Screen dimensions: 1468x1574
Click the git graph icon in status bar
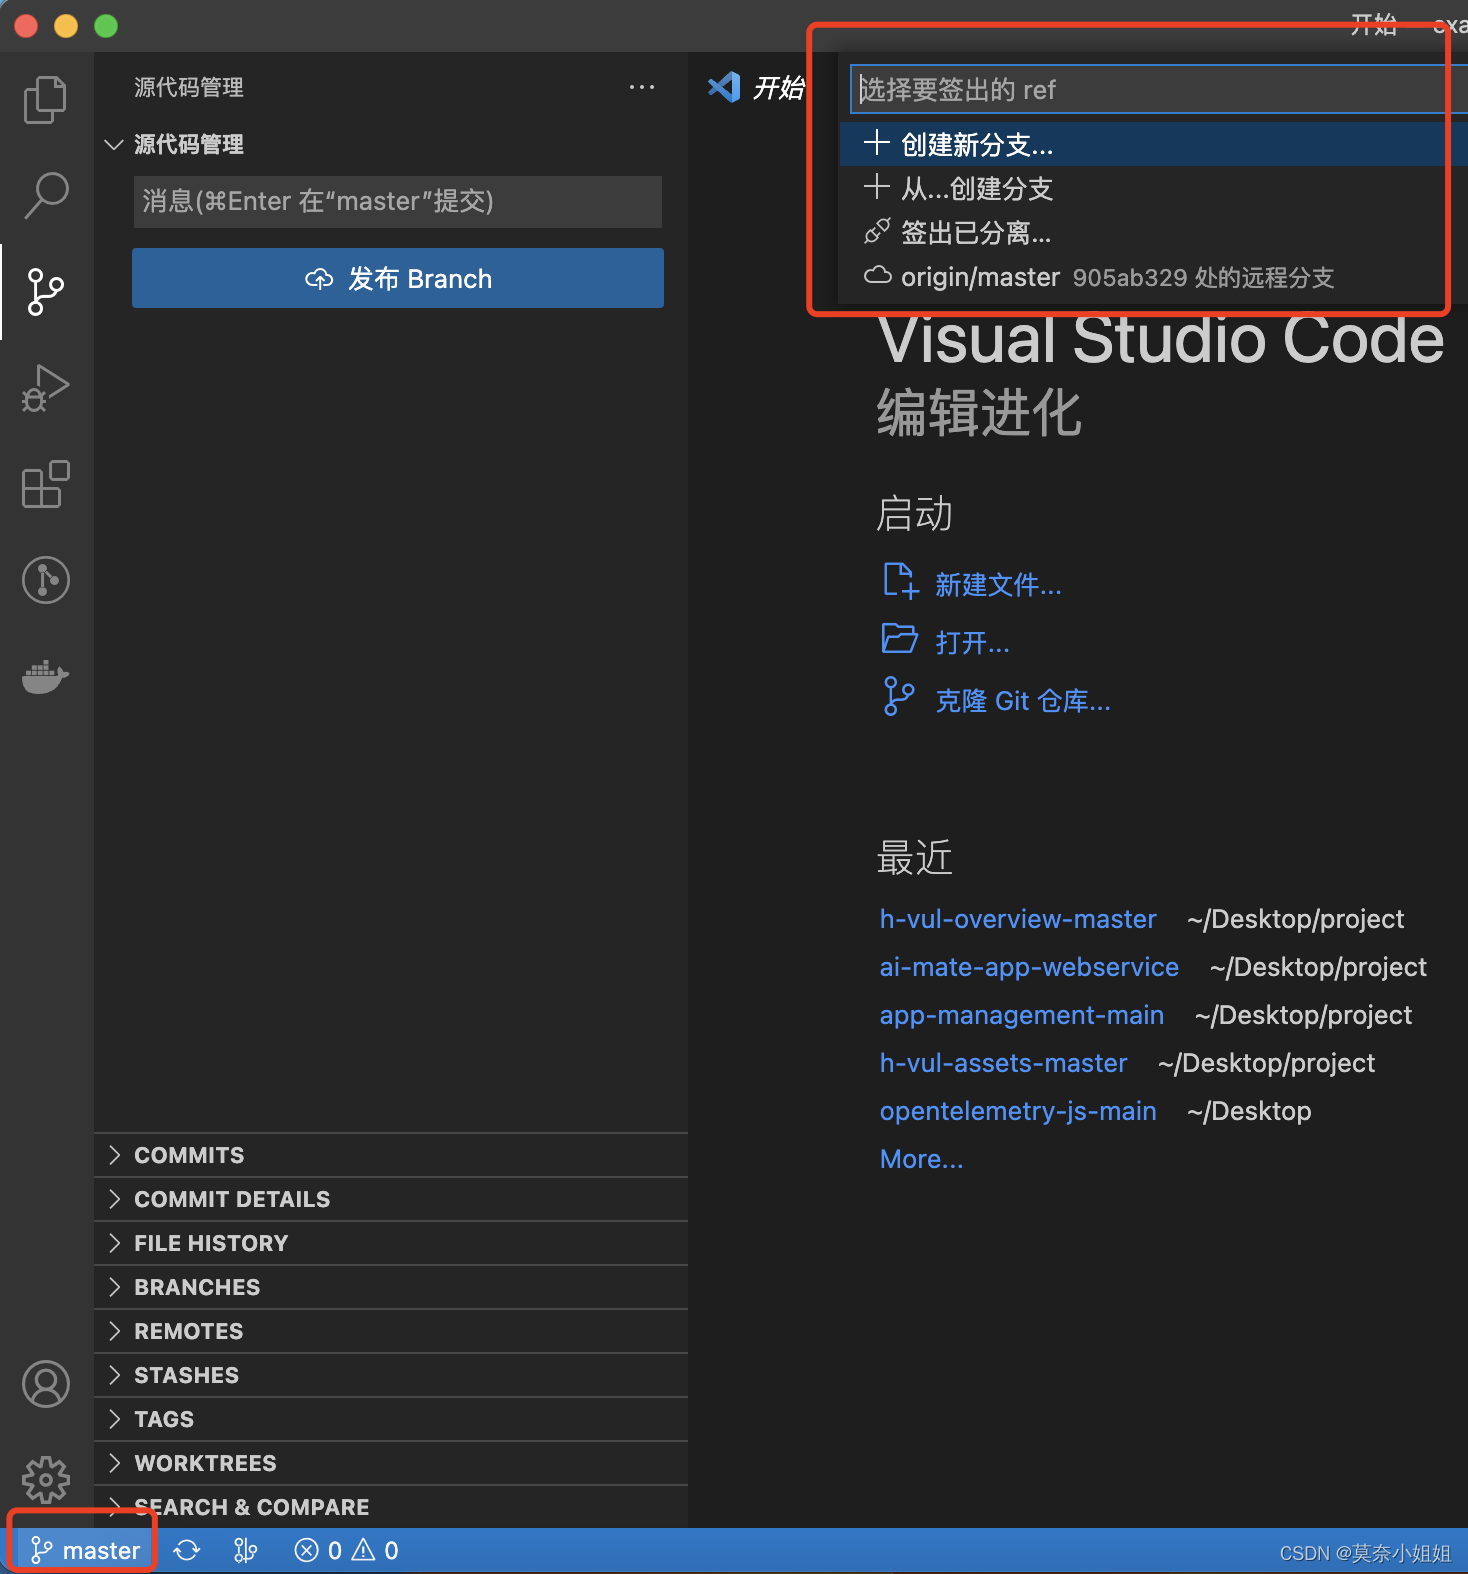[245, 1551]
